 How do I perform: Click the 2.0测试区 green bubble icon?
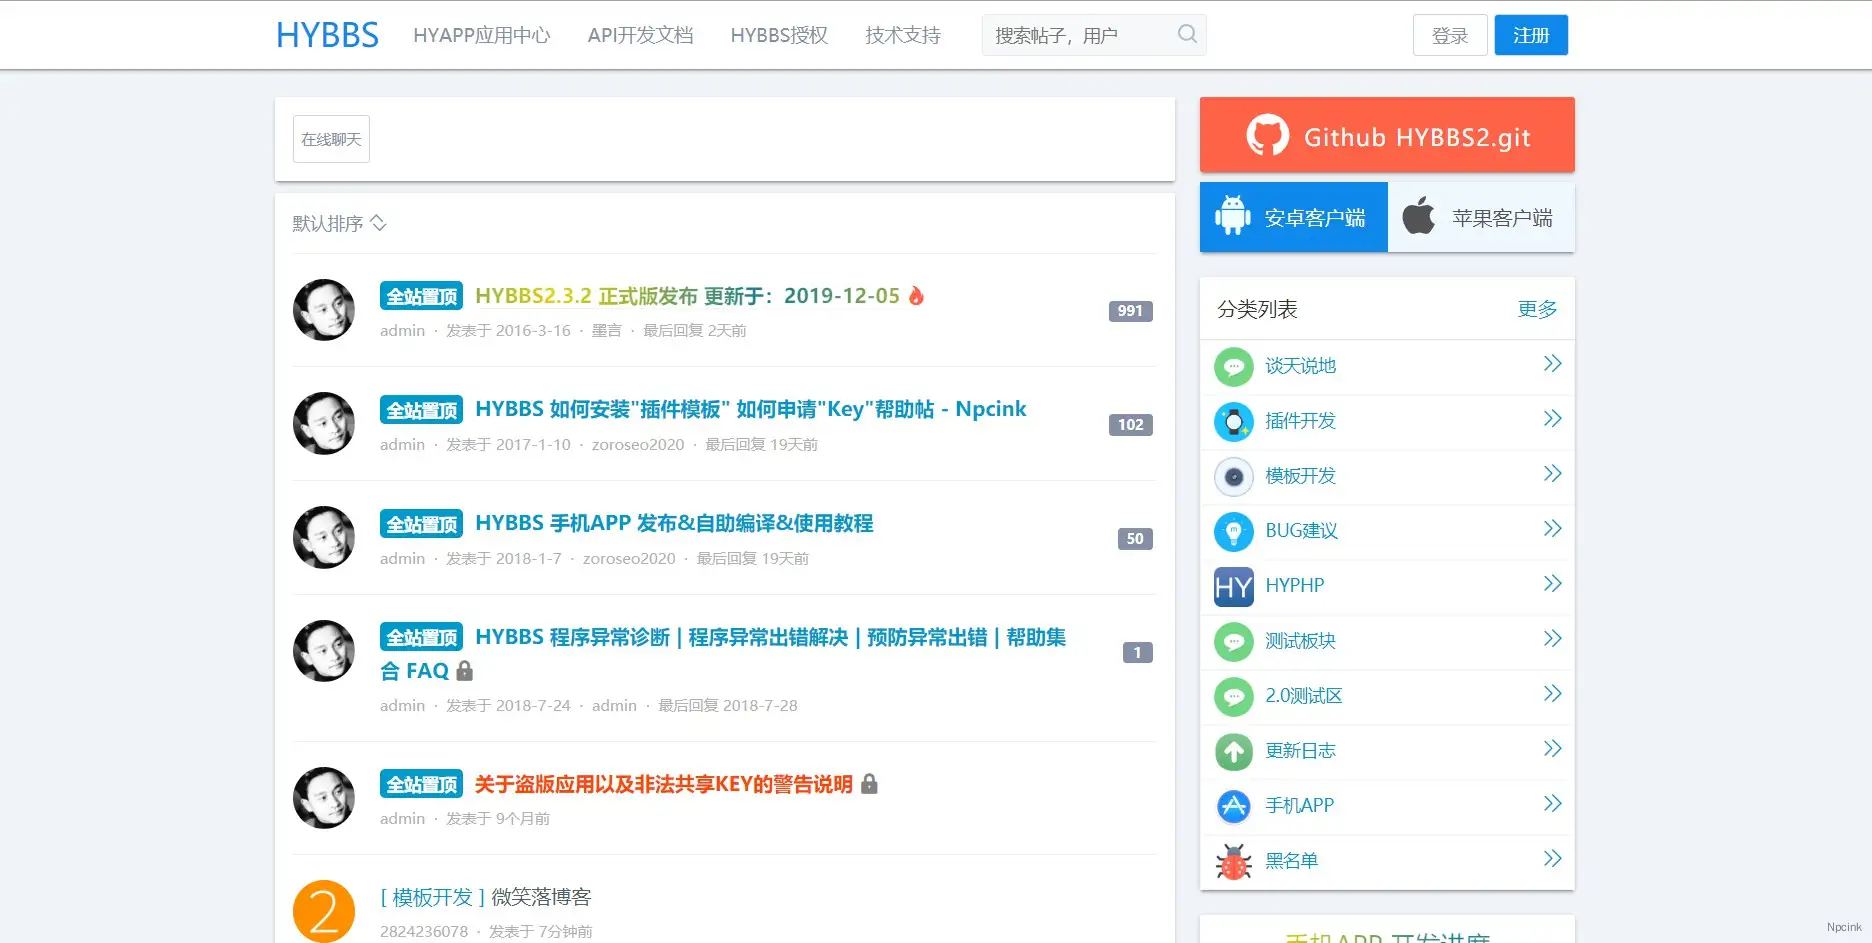[1234, 696]
